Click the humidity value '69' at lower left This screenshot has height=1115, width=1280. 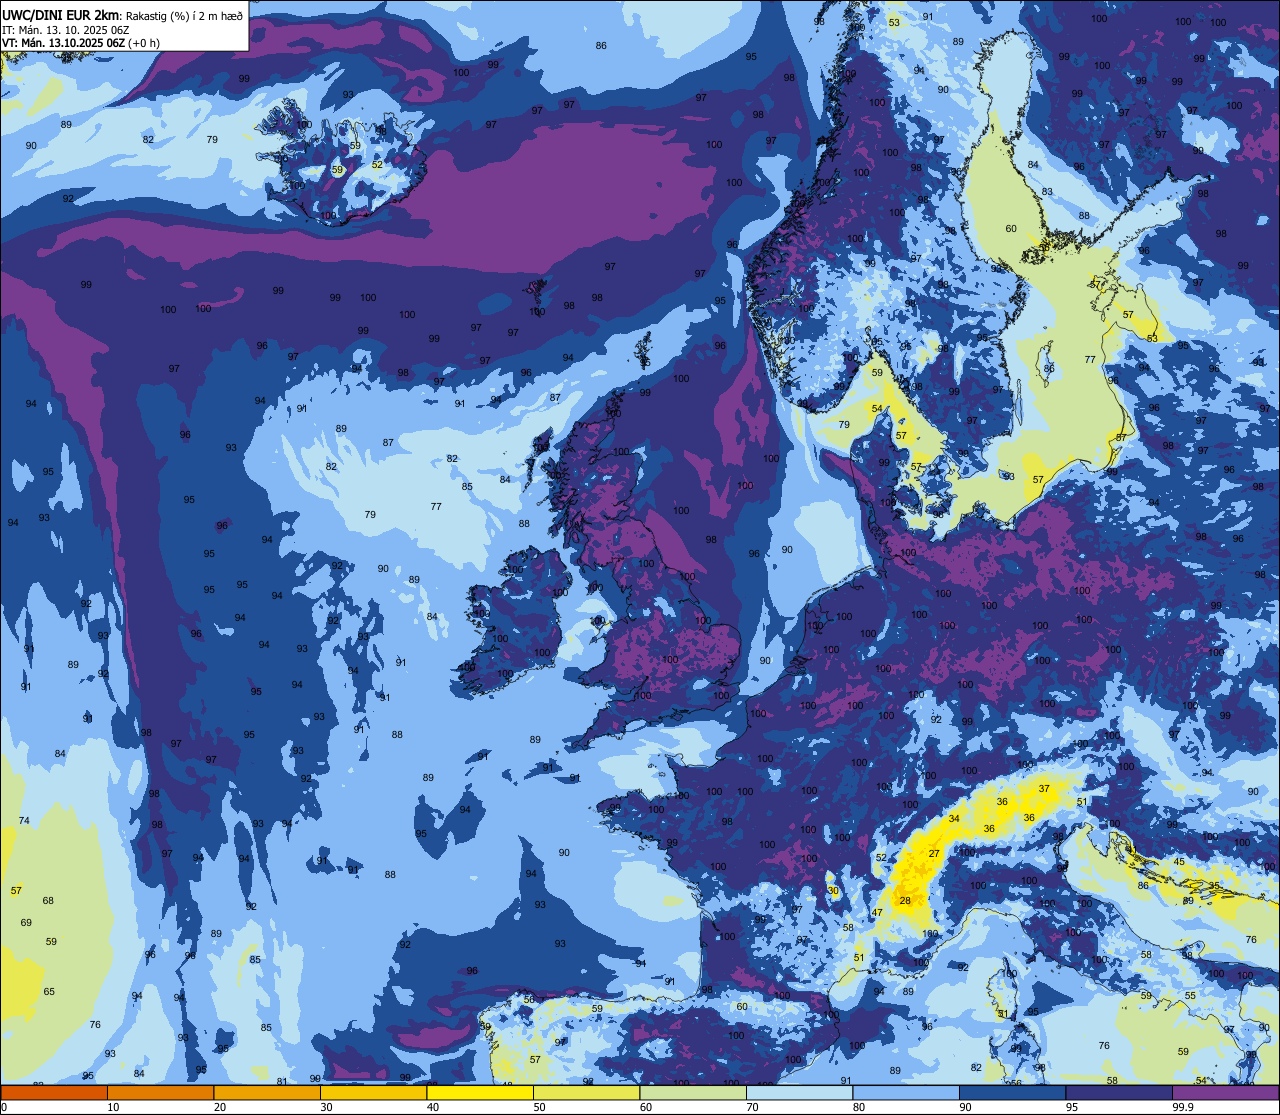pyautogui.click(x=26, y=923)
